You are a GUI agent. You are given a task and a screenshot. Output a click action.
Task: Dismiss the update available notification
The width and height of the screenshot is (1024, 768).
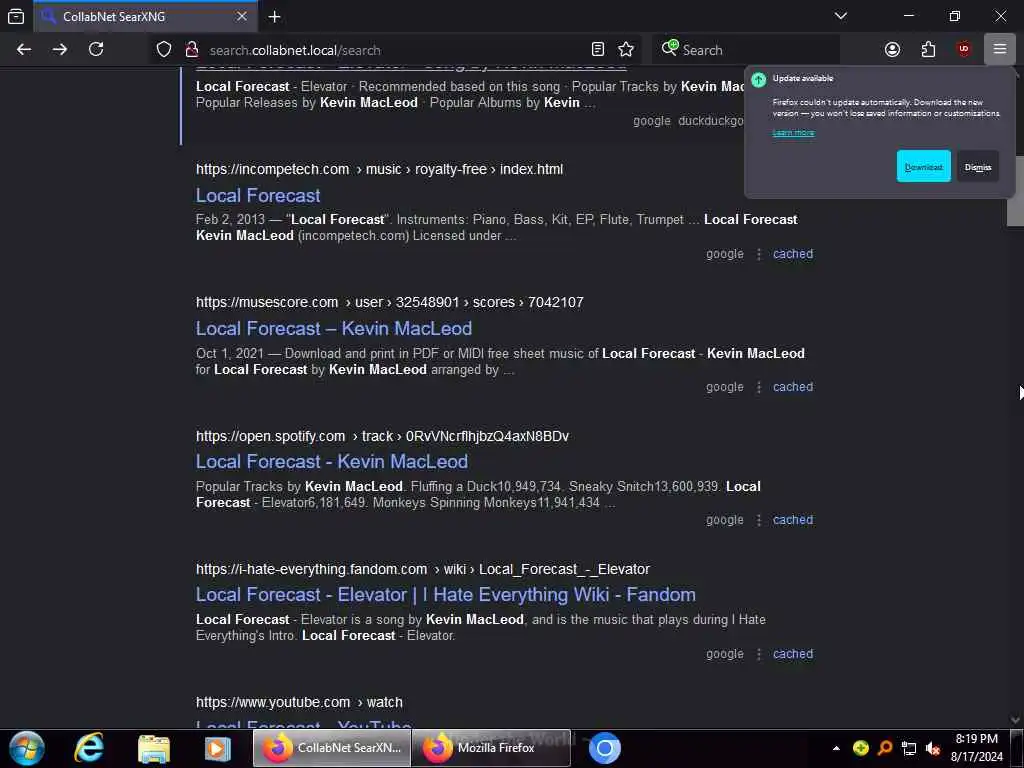coord(978,167)
